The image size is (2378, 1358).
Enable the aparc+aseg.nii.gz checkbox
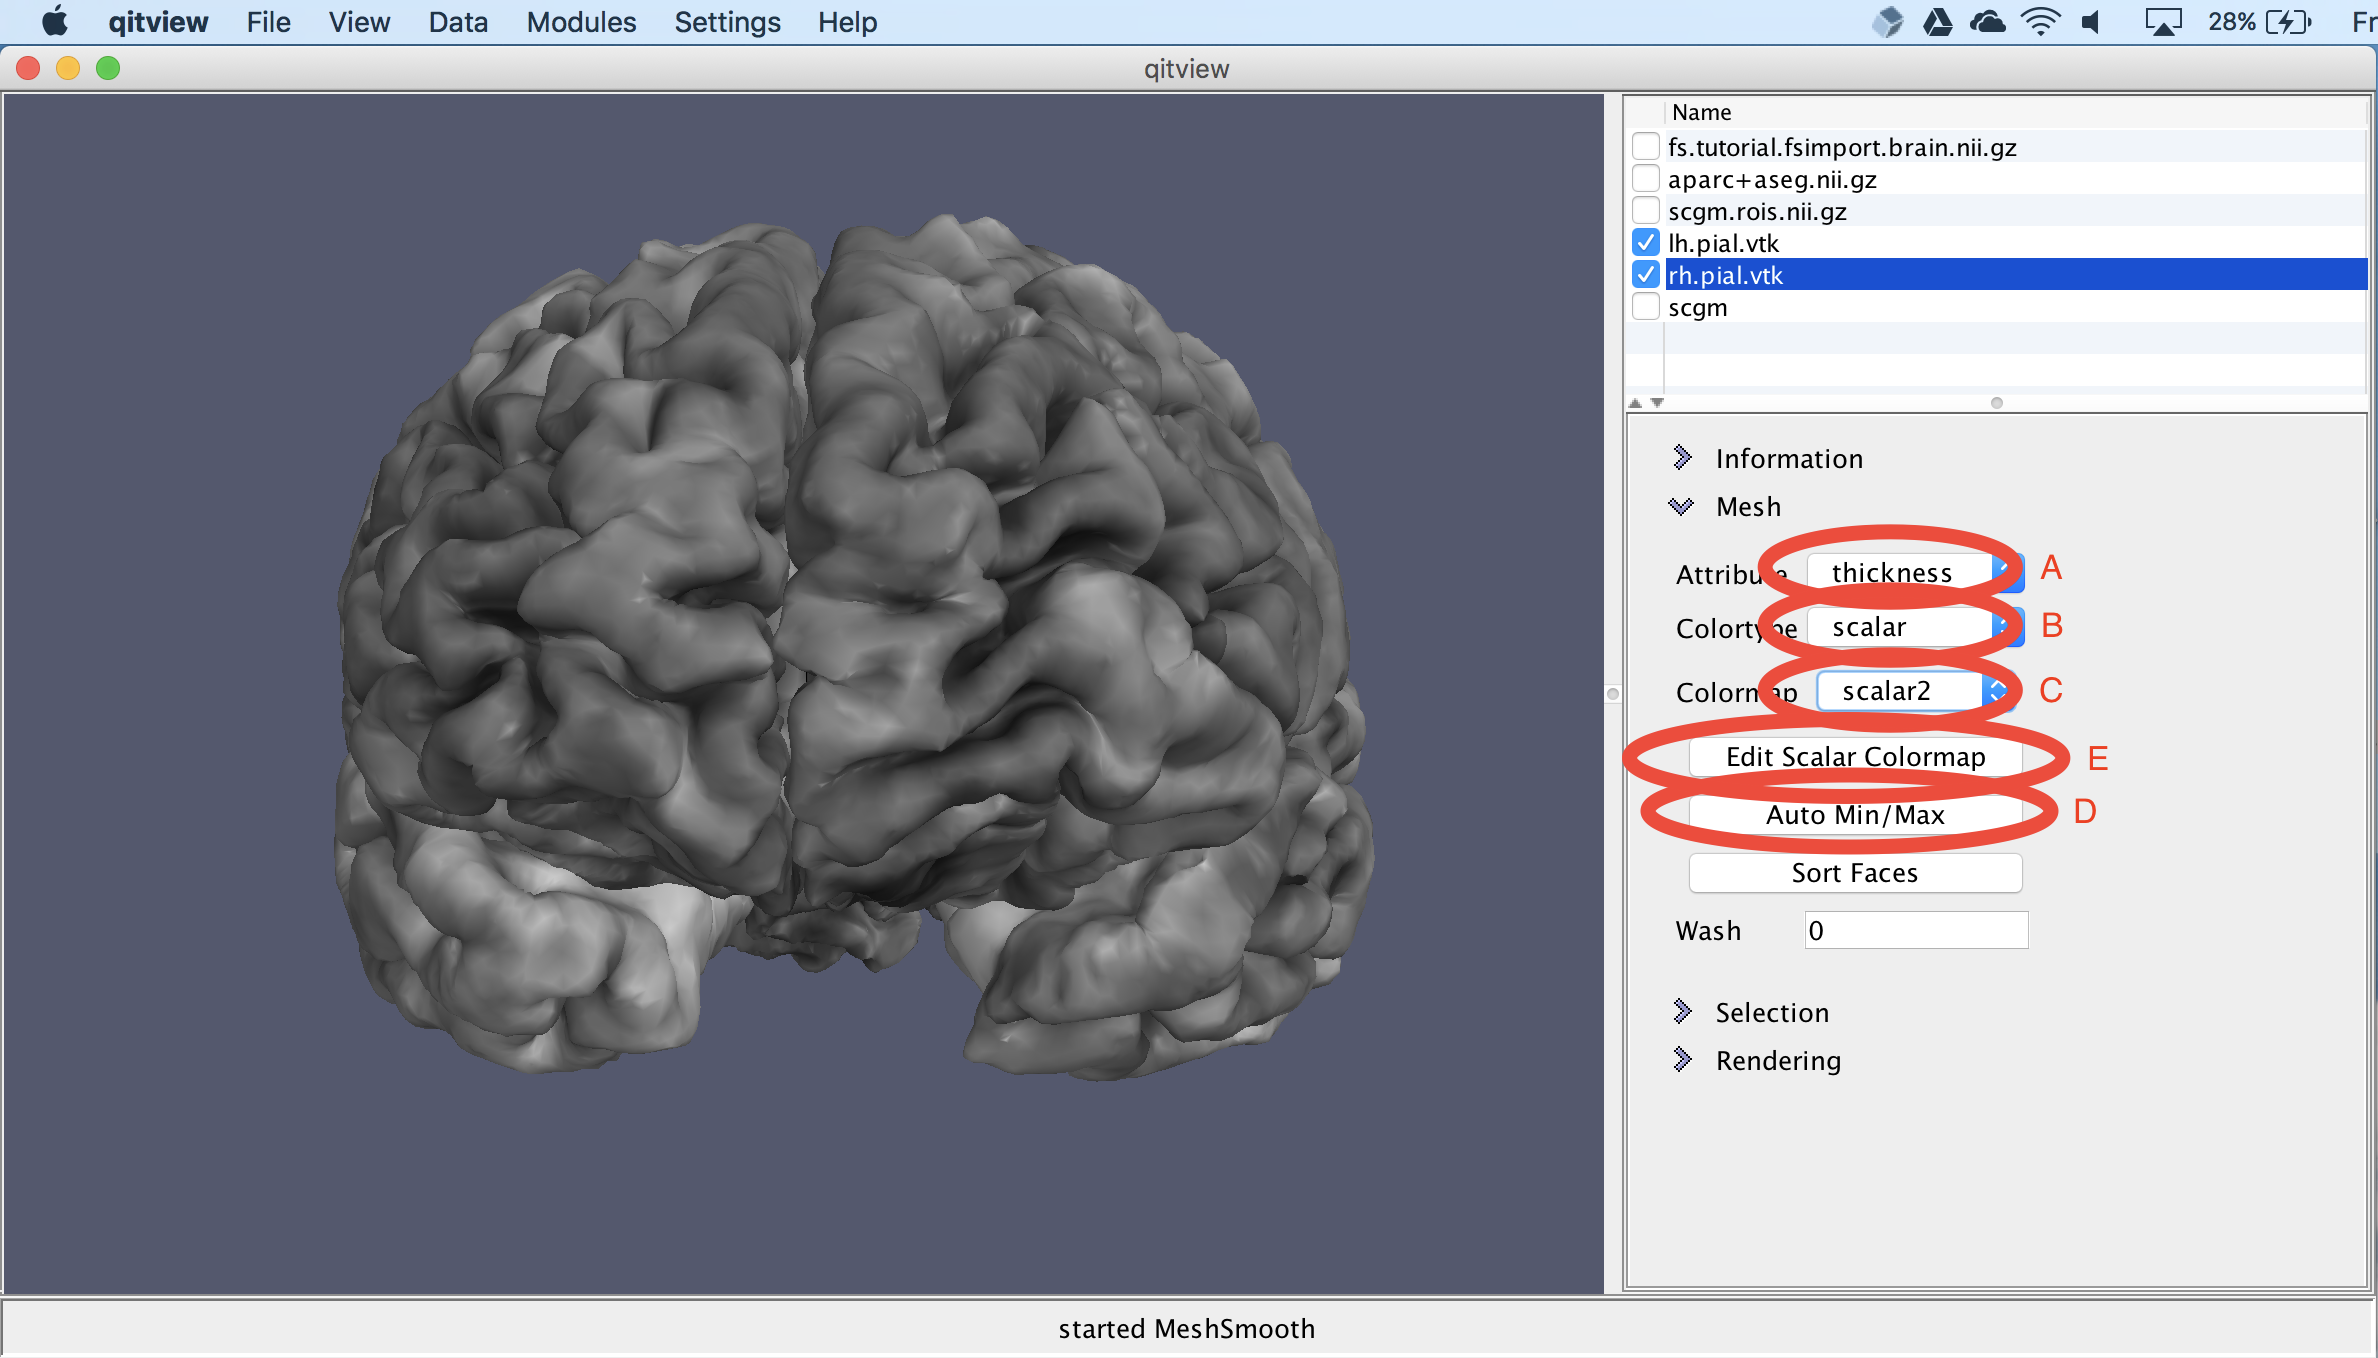coord(1646,179)
